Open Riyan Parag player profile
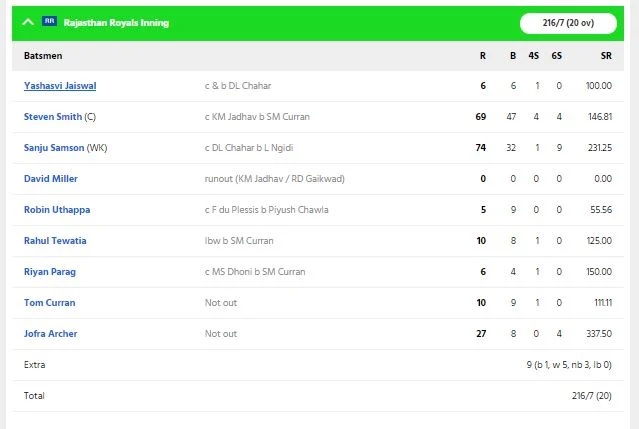 click(x=50, y=272)
